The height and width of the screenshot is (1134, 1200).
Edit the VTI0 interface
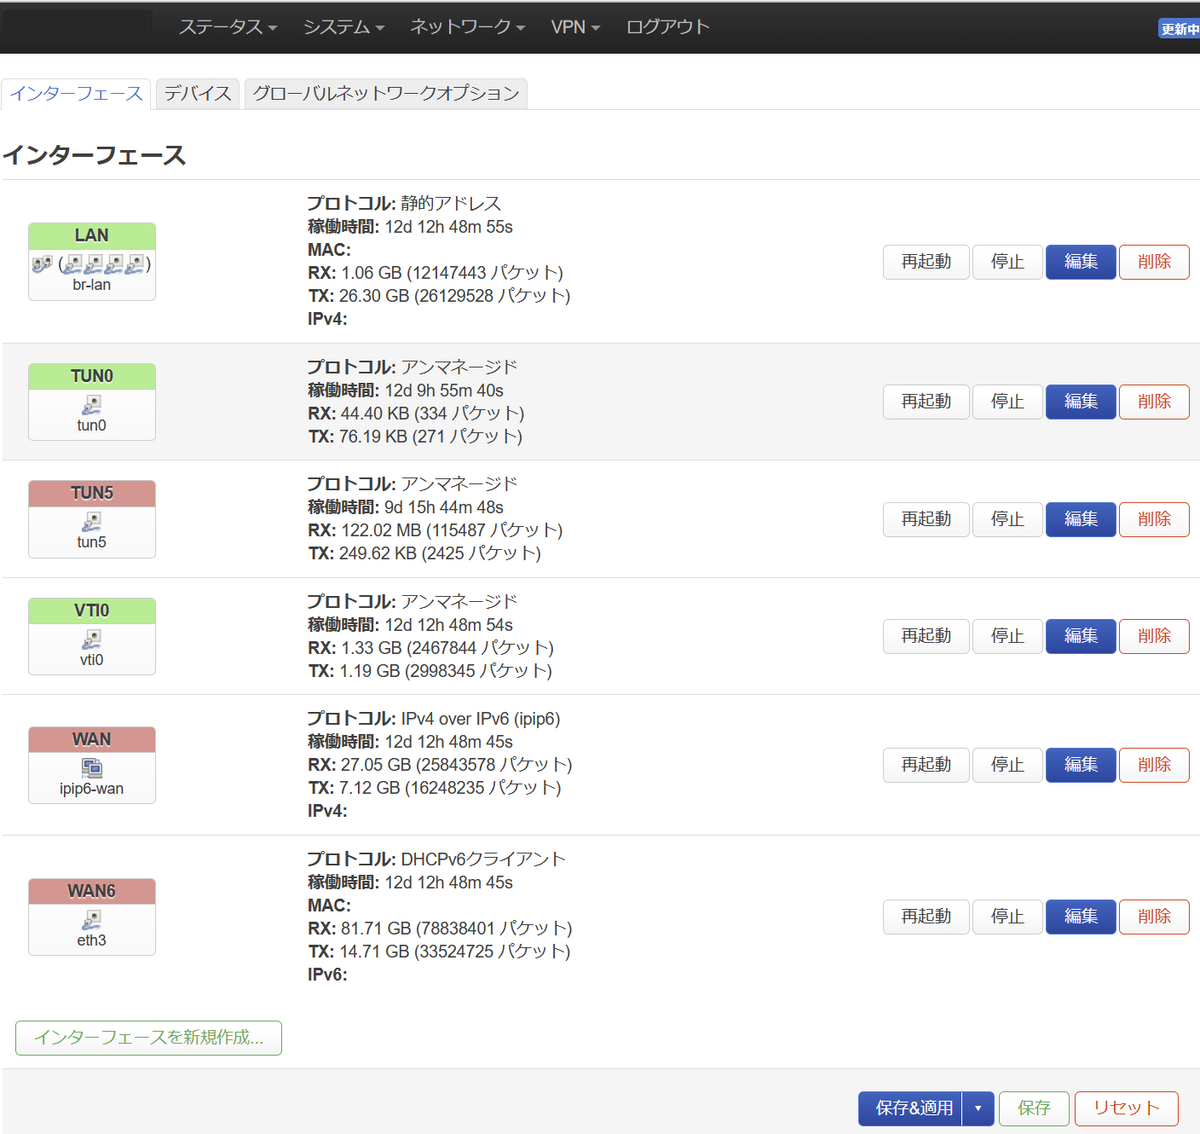click(1081, 636)
